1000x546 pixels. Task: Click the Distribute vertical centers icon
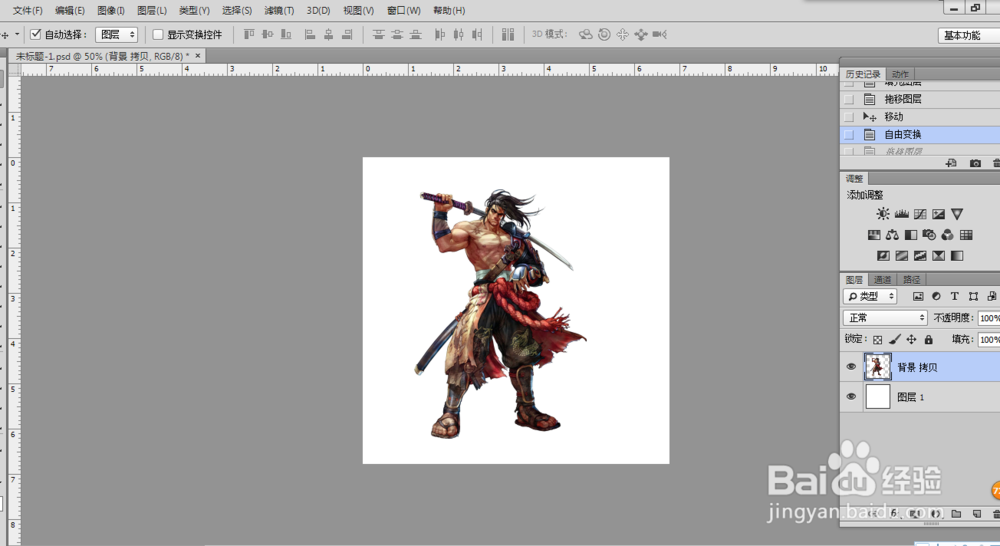pyautogui.click(x=397, y=34)
